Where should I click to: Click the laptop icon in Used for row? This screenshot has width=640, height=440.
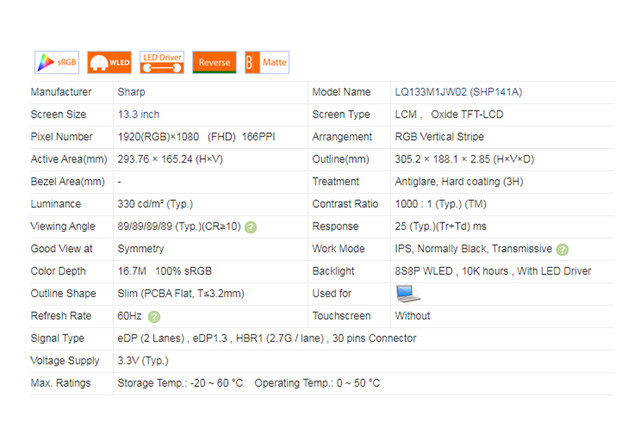click(x=408, y=294)
